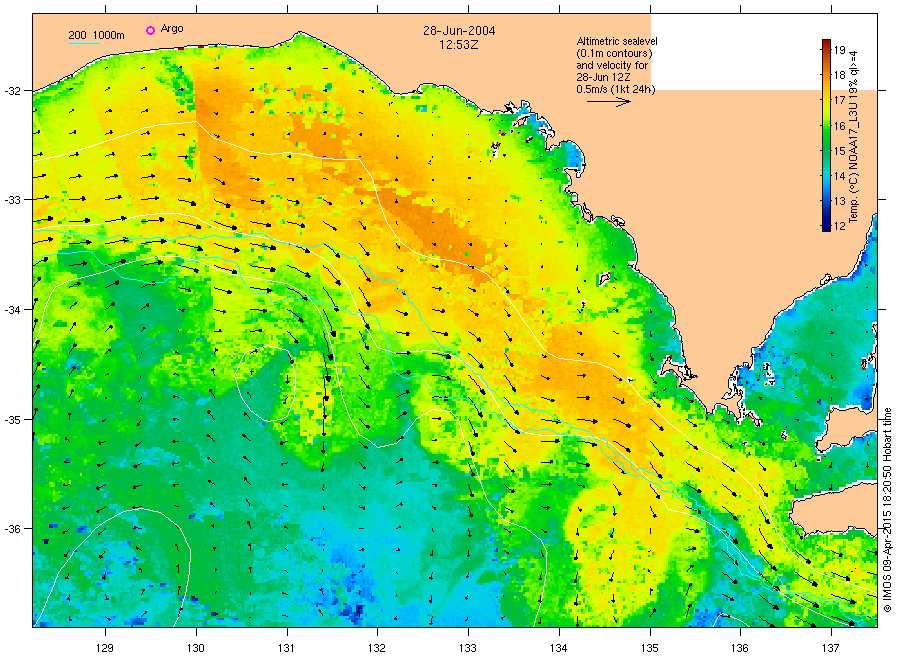
Task: Click the 'Argo' legend label
Action: [x=172, y=29]
